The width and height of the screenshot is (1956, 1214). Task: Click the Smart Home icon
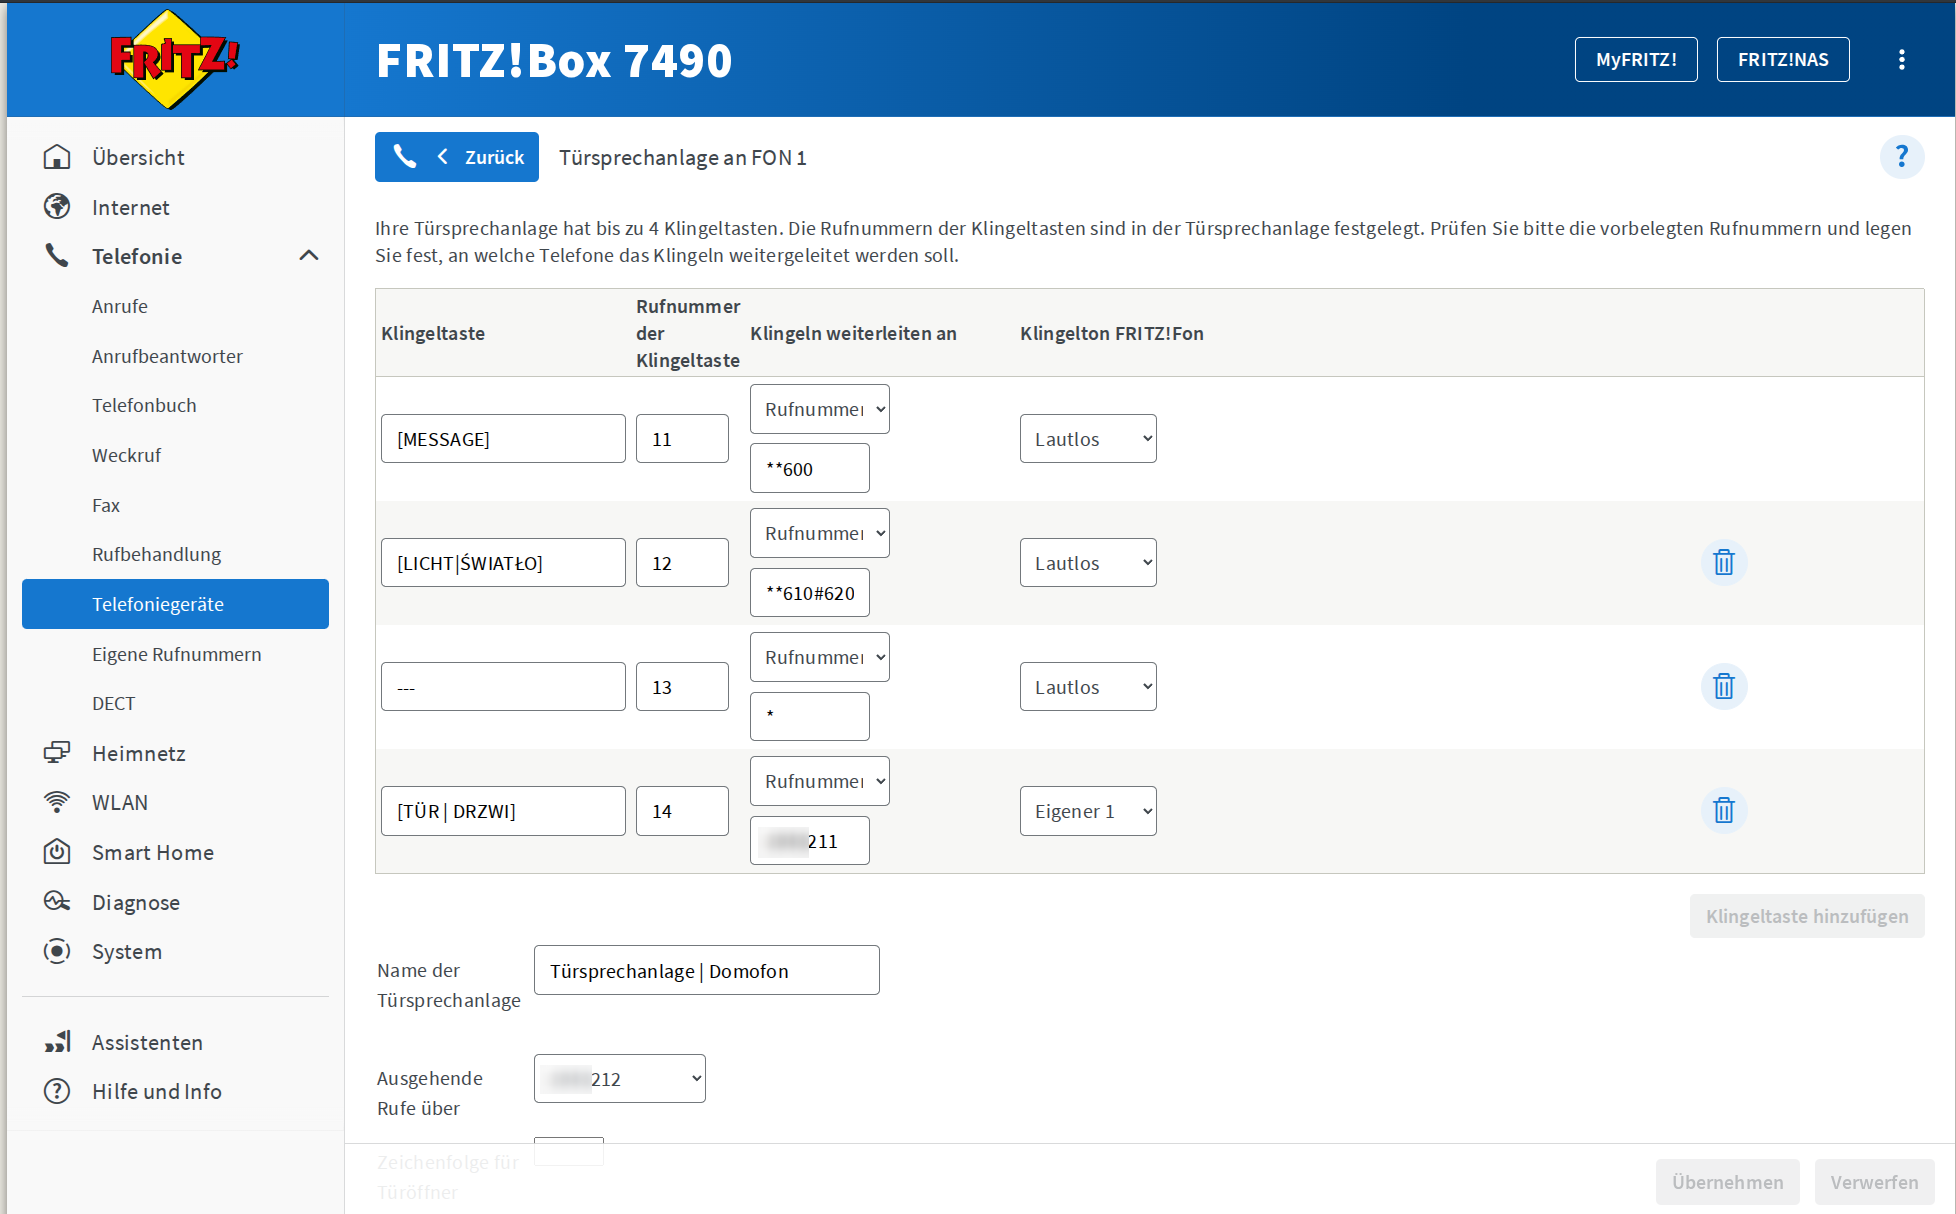click(x=57, y=852)
